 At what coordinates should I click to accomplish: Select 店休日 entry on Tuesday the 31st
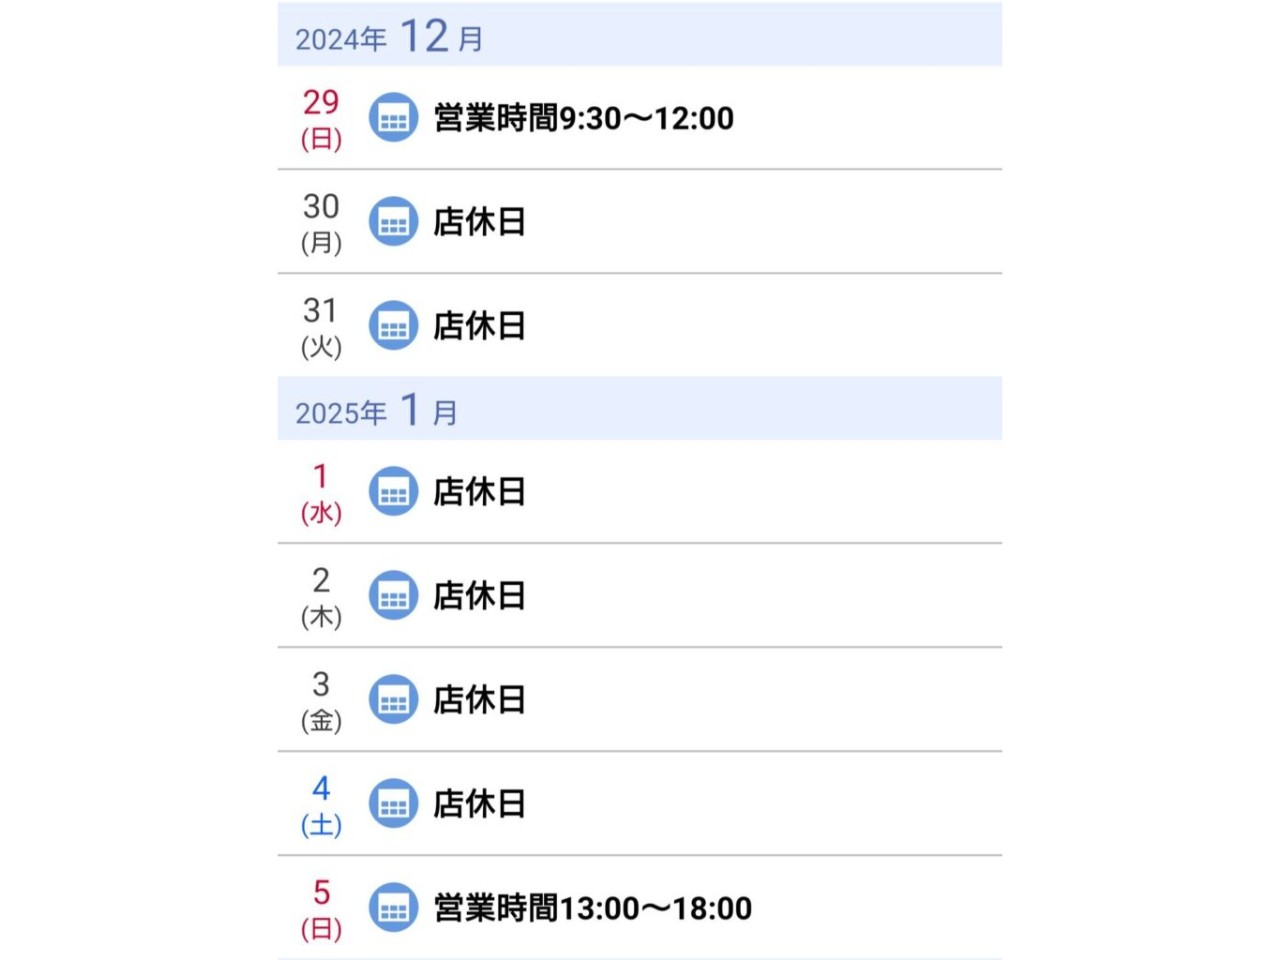[479, 326]
